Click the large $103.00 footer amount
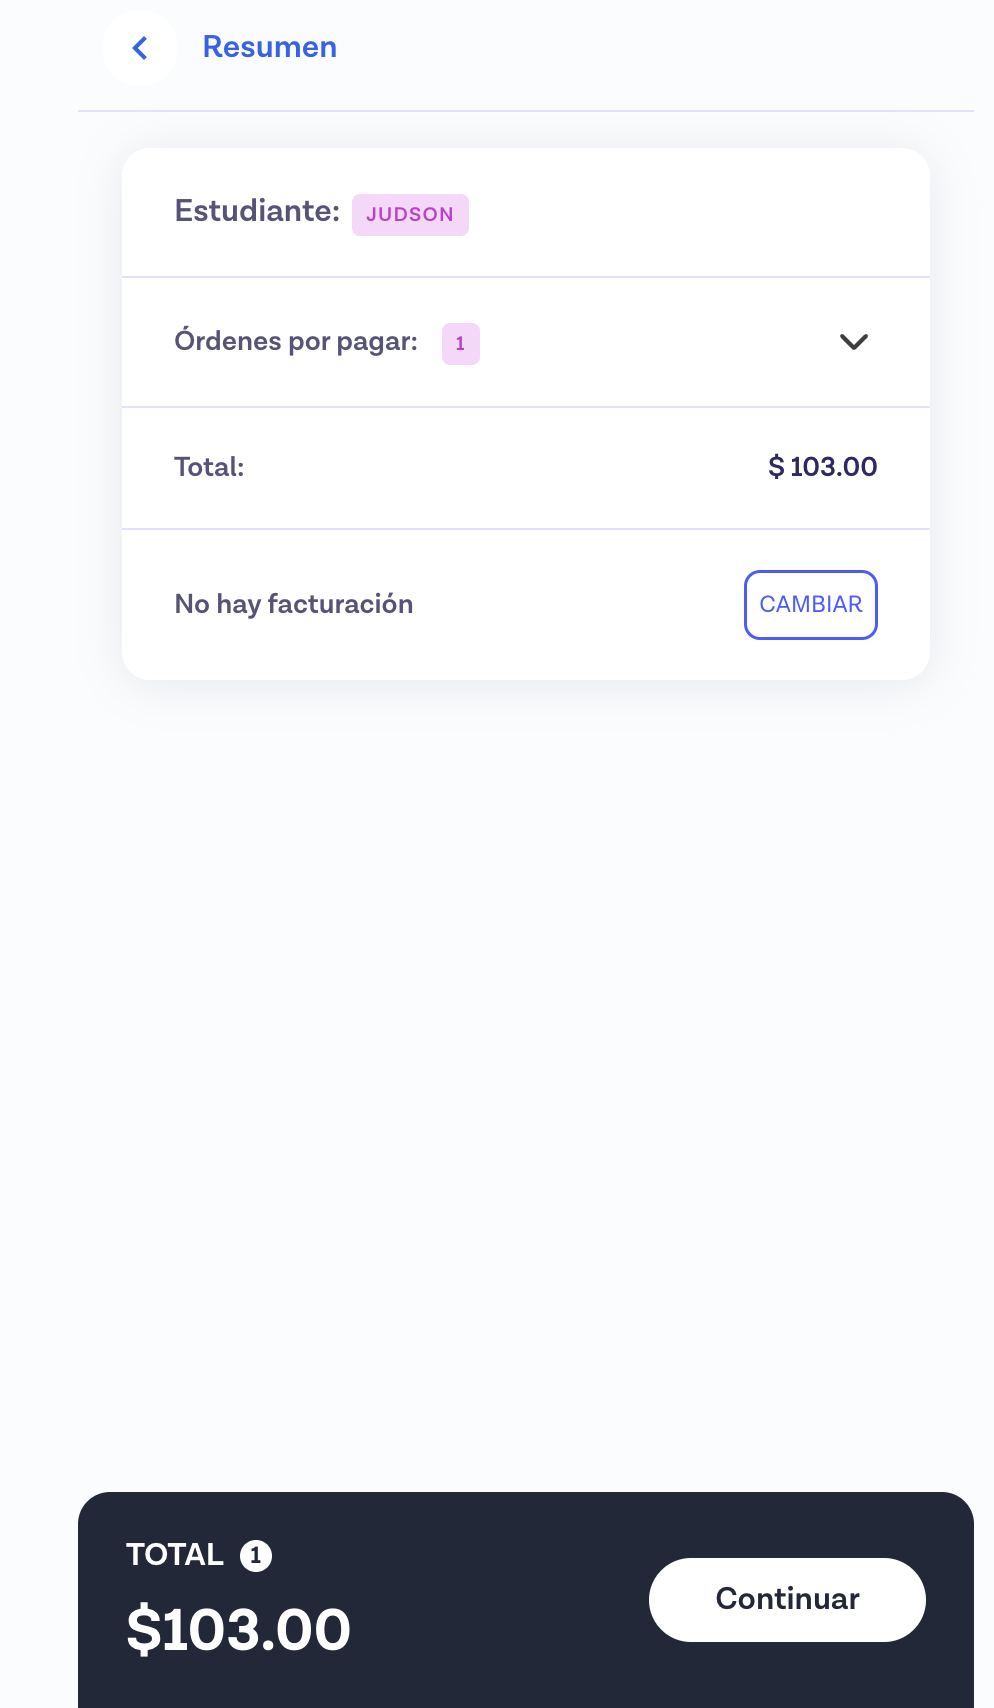The width and height of the screenshot is (994, 1708). pos(238,1630)
